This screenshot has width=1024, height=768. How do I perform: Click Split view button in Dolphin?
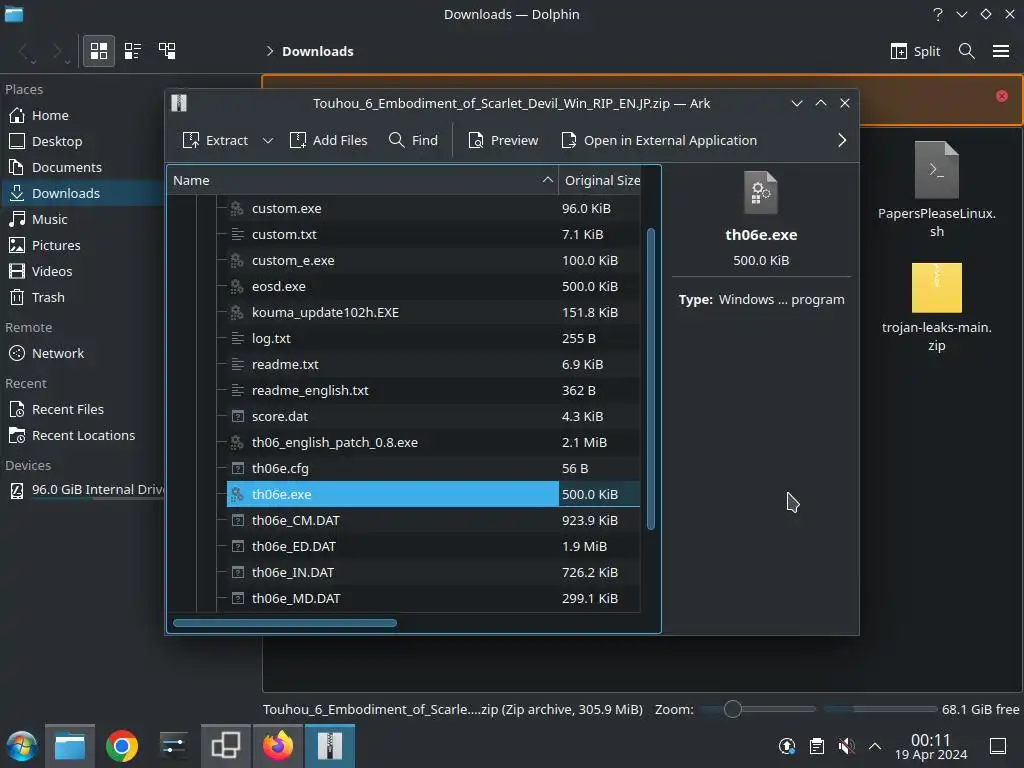[x=915, y=51]
